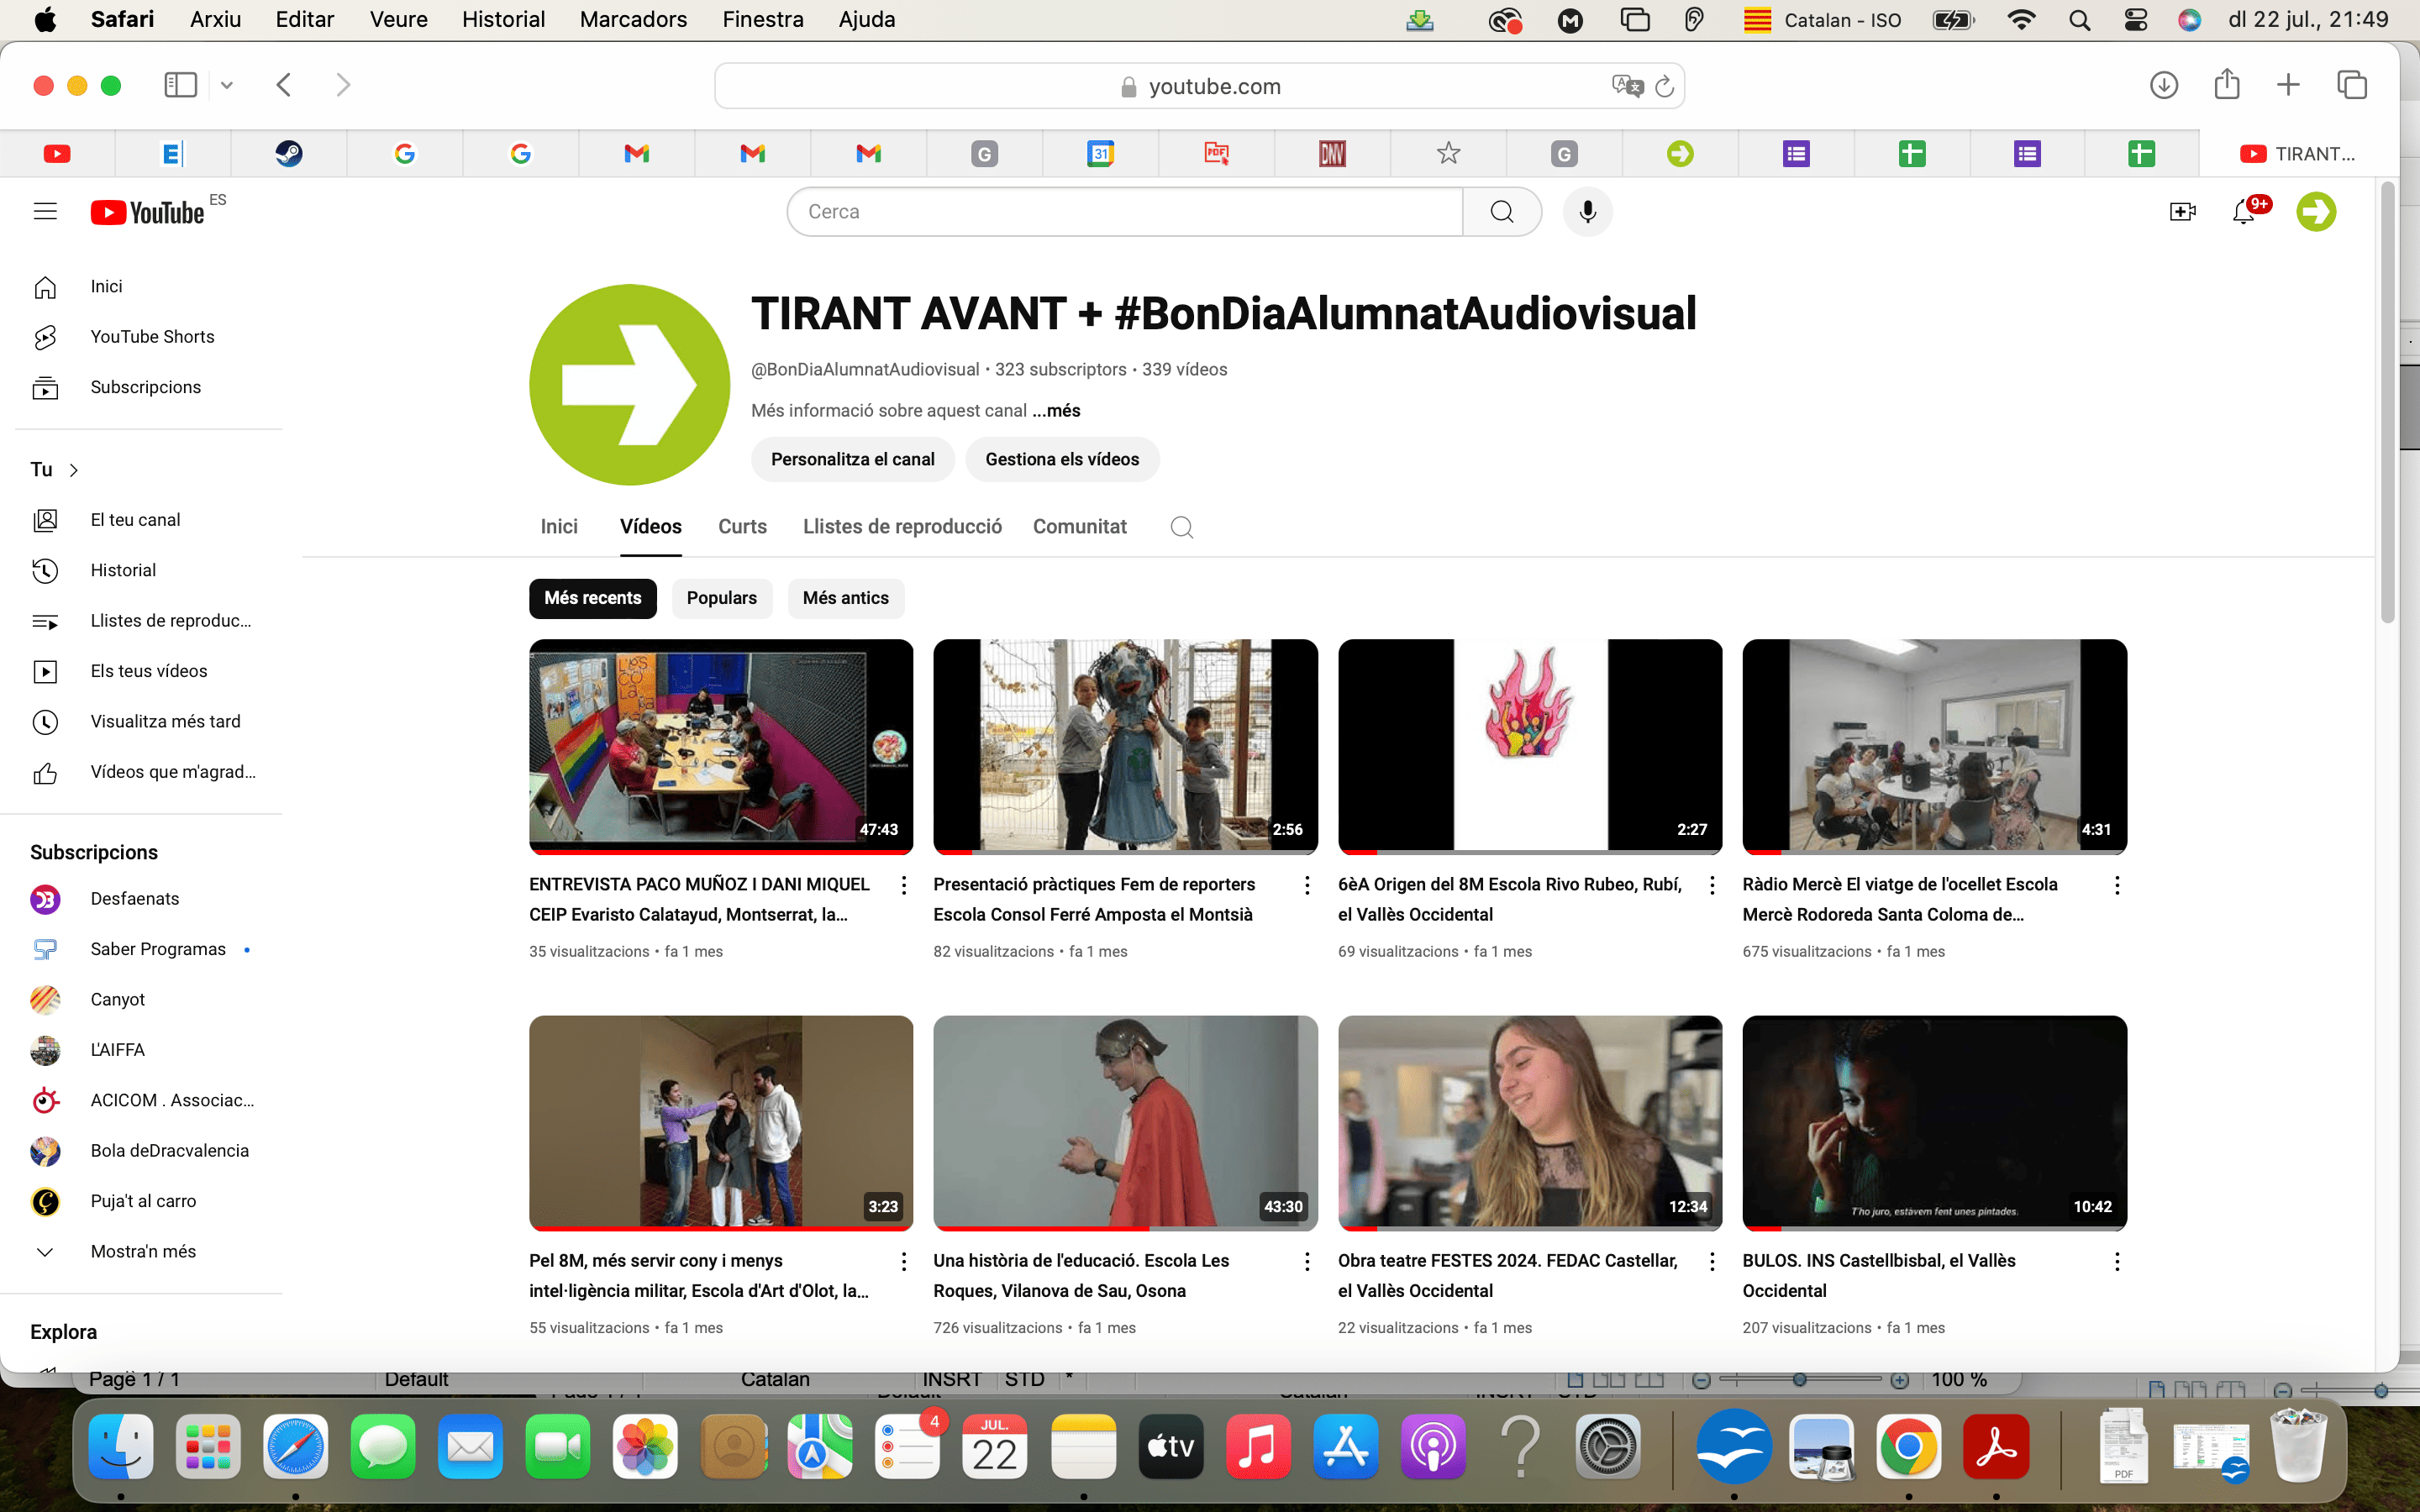Image resolution: width=2420 pixels, height=1512 pixels.
Task: Open Catalan - ISO input source menu
Action: click(1822, 20)
